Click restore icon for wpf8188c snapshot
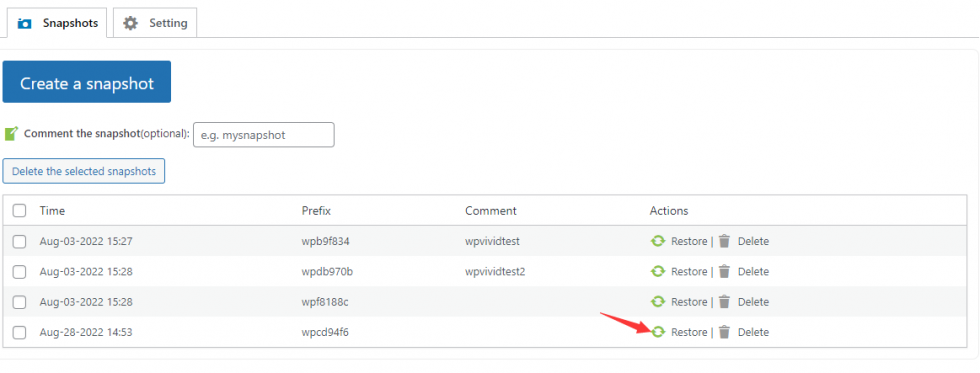 pyautogui.click(x=658, y=302)
